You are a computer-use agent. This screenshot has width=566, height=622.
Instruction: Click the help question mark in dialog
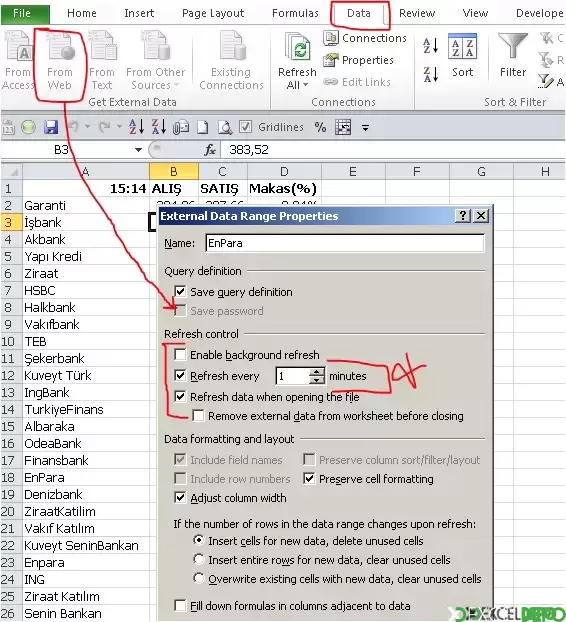462,216
